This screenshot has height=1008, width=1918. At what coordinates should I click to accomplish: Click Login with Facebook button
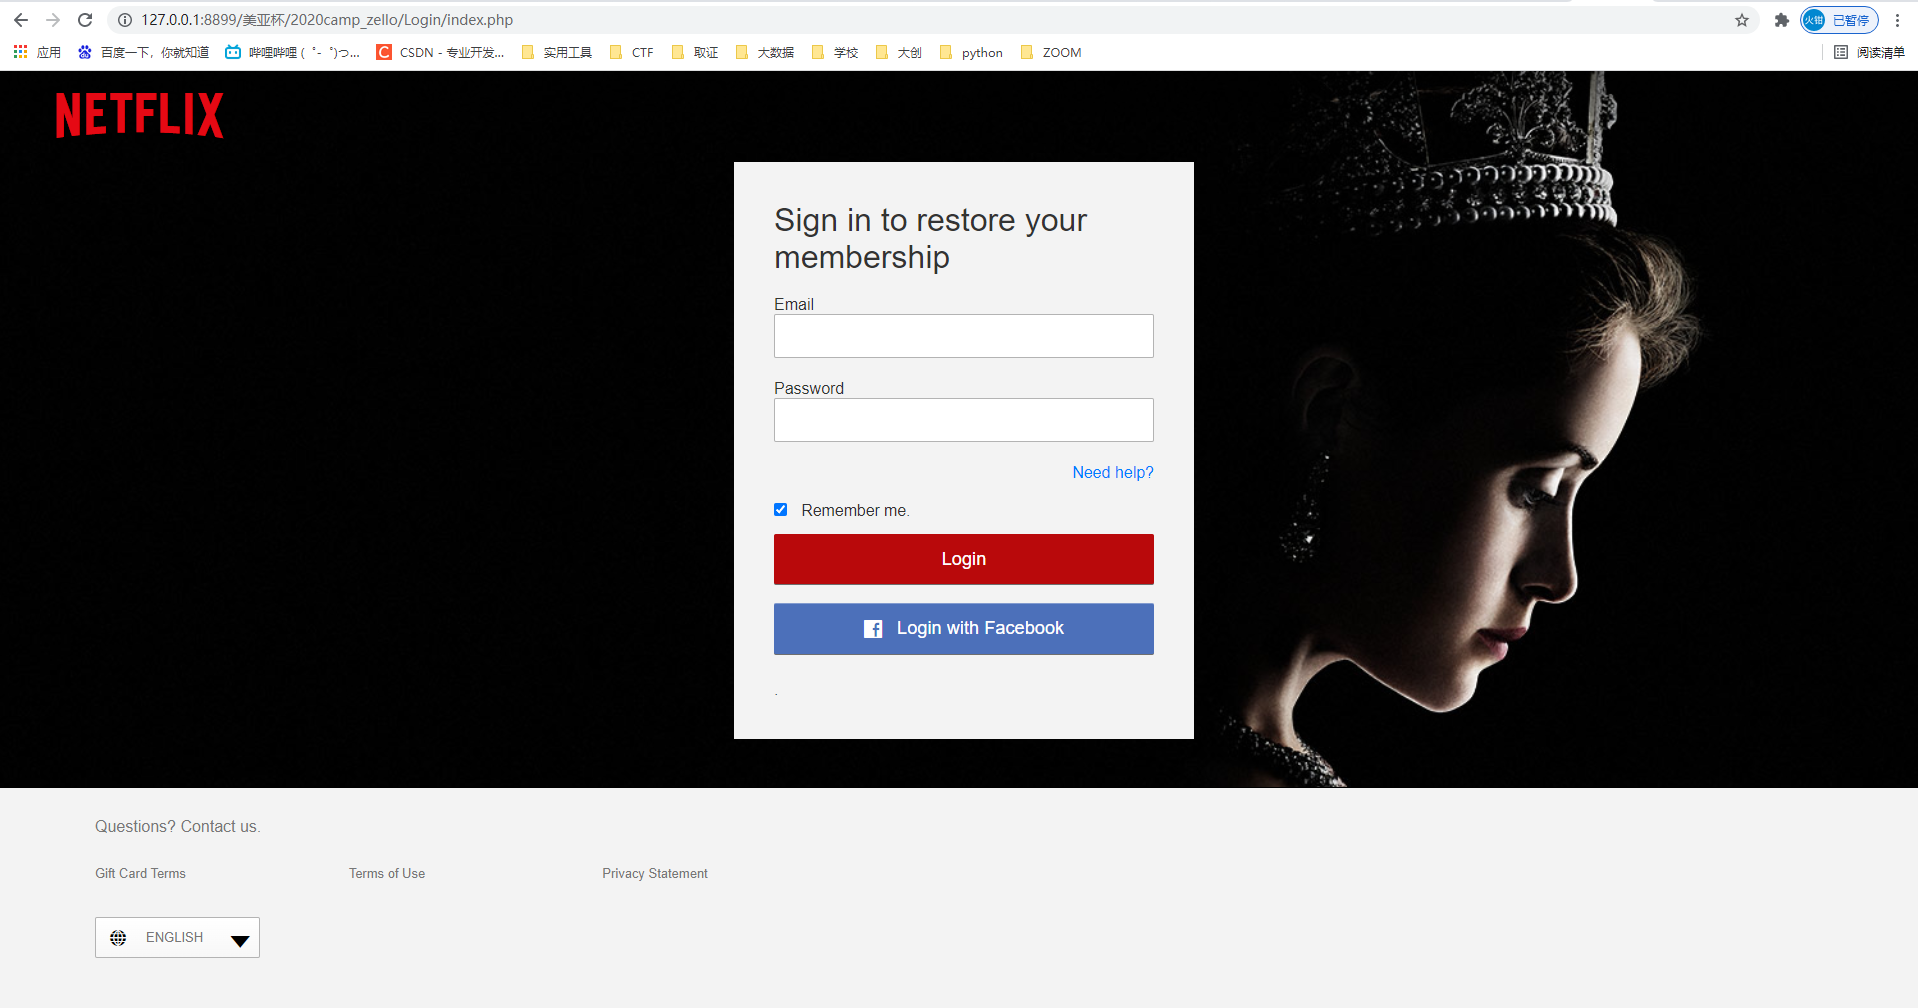[963, 629]
